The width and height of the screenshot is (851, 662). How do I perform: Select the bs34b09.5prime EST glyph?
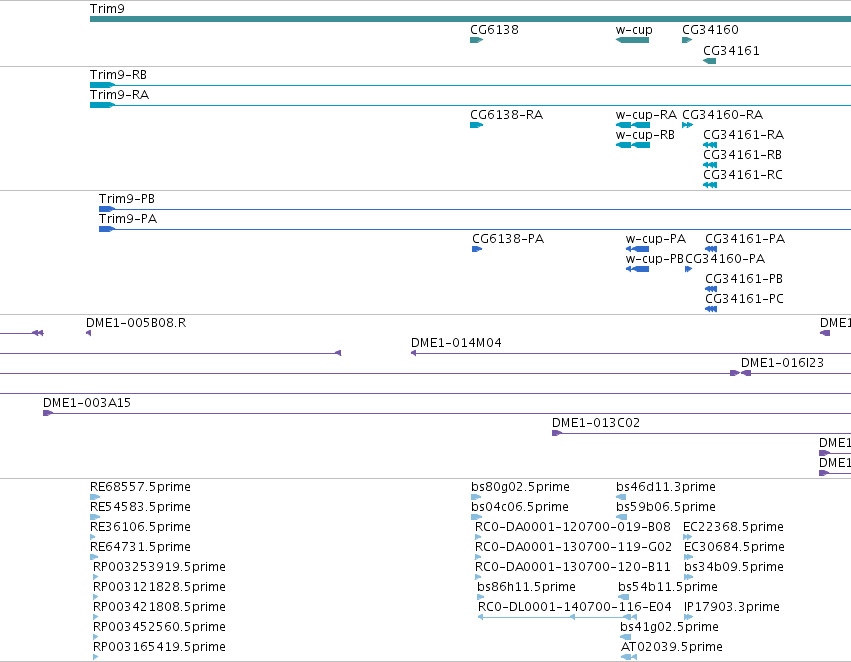click(689, 578)
